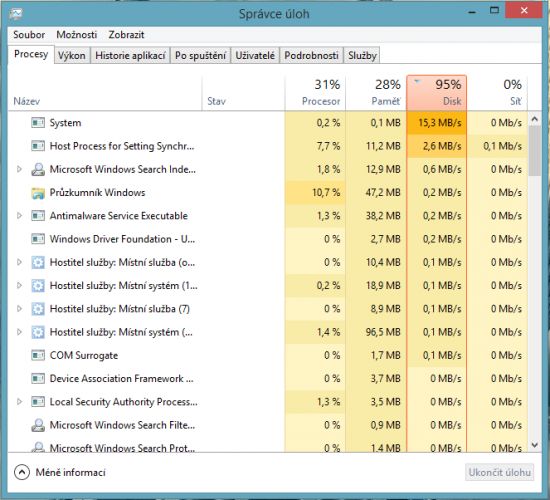Click the Antimalware Service Executable icon
This screenshot has height=500, width=550.
coord(38,216)
